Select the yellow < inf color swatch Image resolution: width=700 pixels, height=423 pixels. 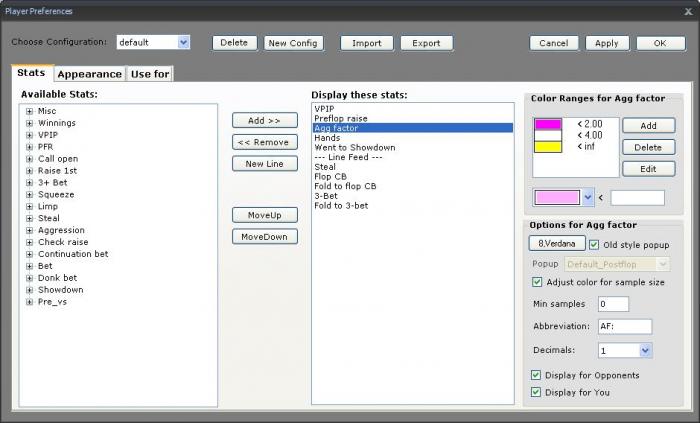(x=548, y=147)
